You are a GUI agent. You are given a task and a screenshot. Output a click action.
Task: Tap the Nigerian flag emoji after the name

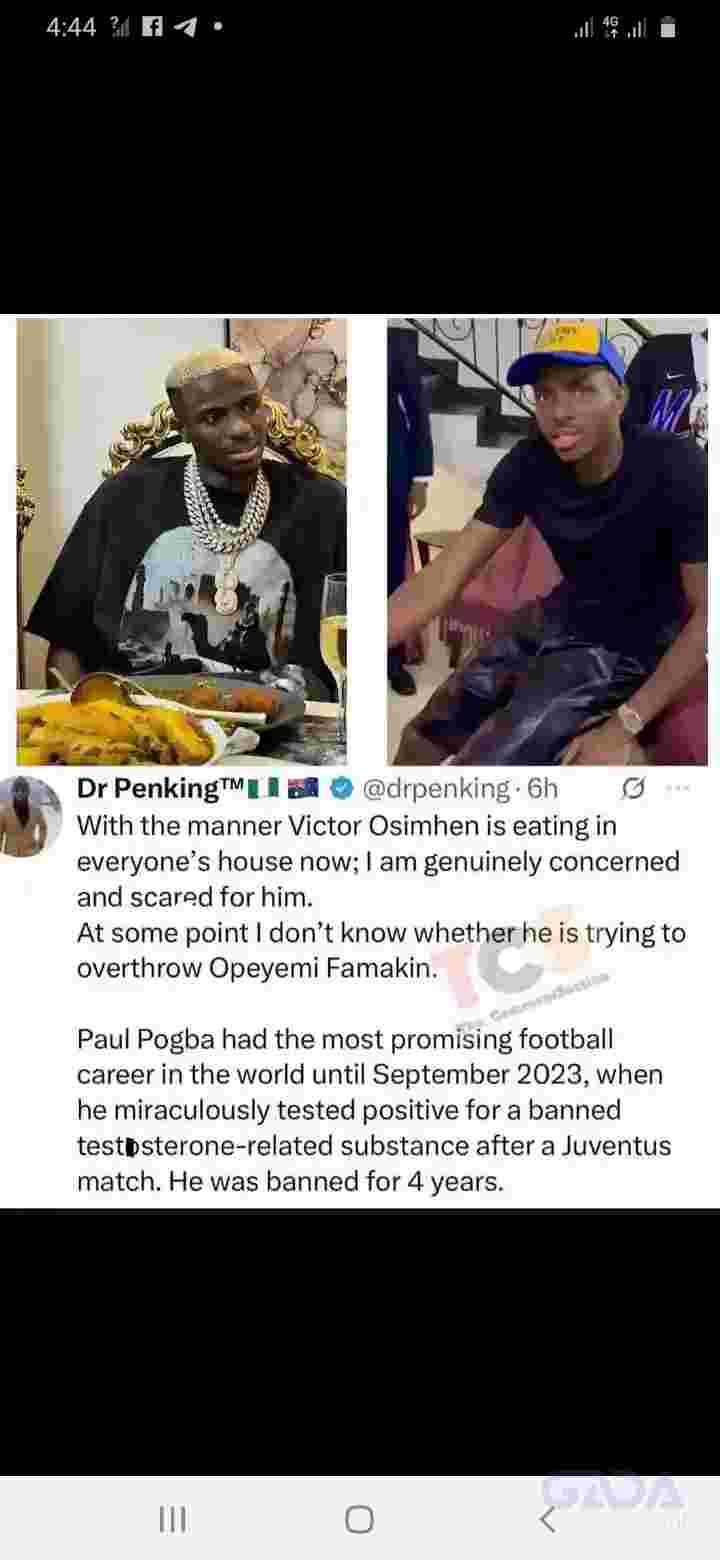coord(263,789)
